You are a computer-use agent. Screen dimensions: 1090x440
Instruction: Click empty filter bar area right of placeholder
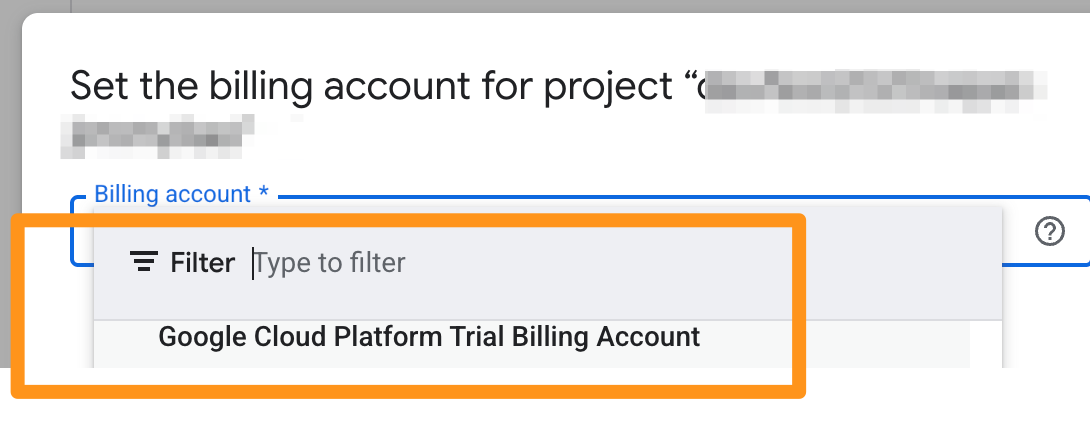(700, 263)
